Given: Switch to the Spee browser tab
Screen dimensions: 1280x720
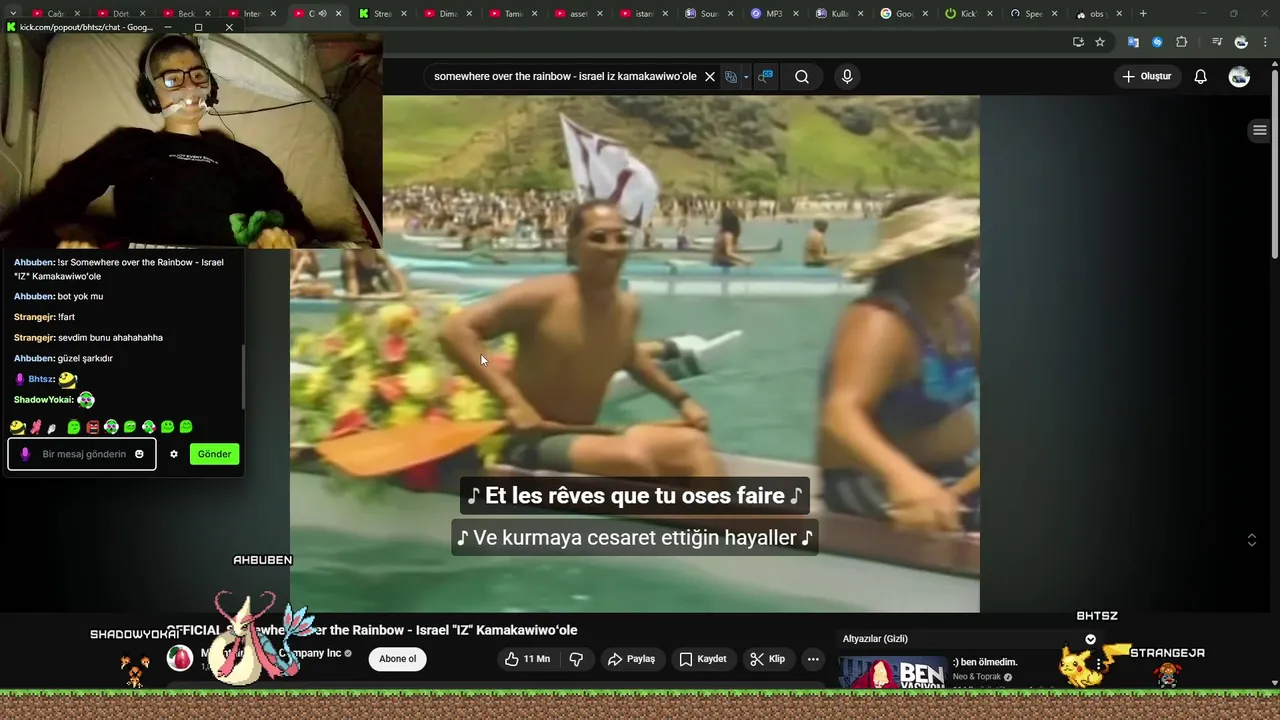Looking at the screenshot, I should click(x=1032, y=14).
